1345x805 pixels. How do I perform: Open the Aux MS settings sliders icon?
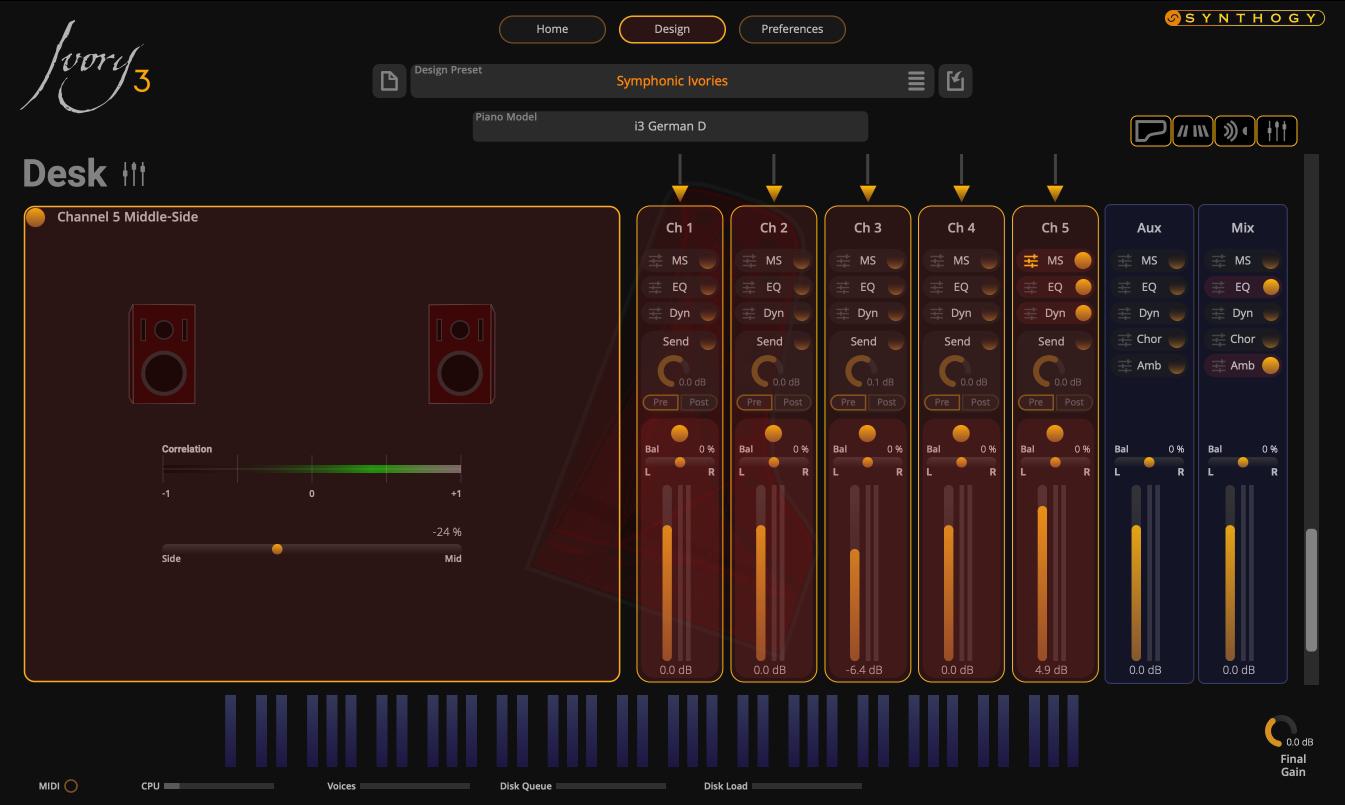pos(1125,261)
